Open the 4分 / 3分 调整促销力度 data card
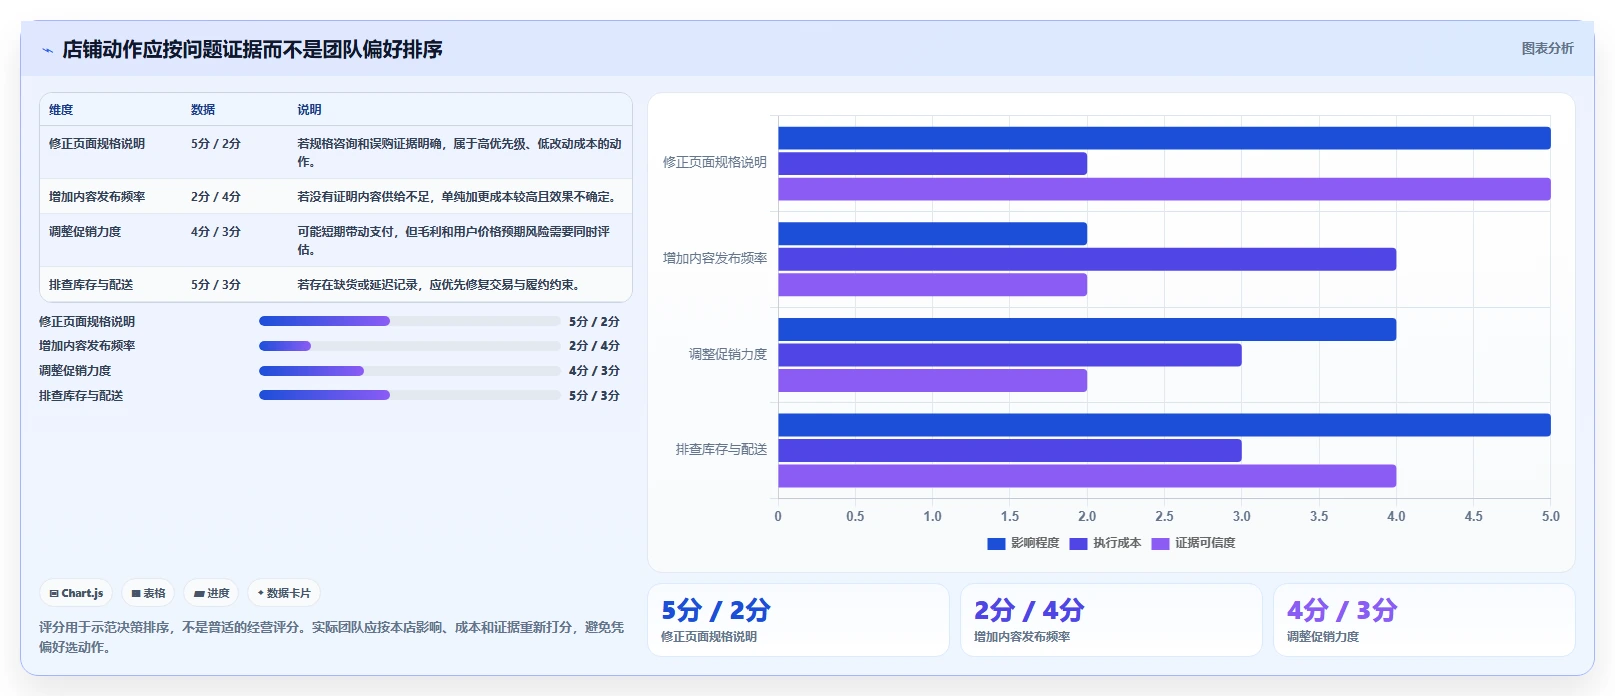The width and height of the screenshot is (1615, 696). [1424, 620]
